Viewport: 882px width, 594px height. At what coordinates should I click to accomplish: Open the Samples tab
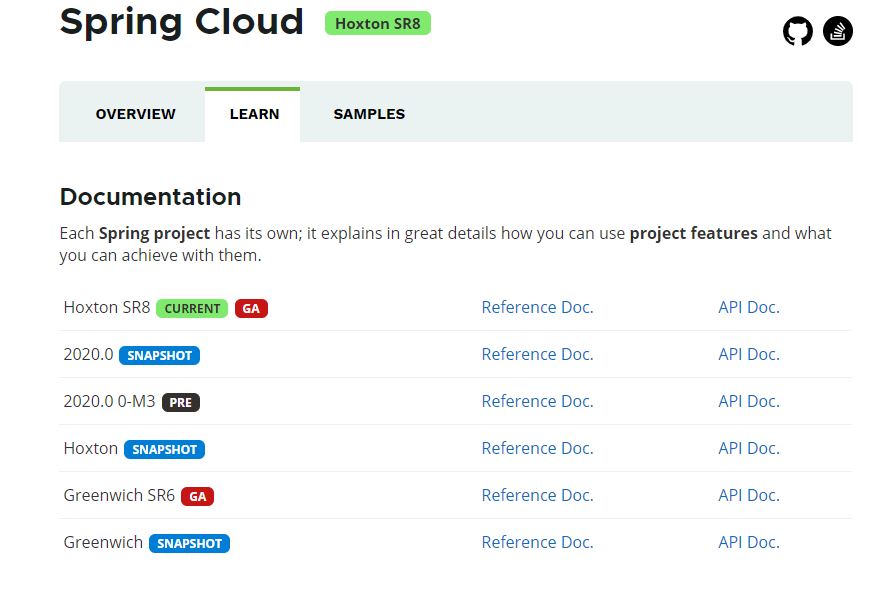369,114
